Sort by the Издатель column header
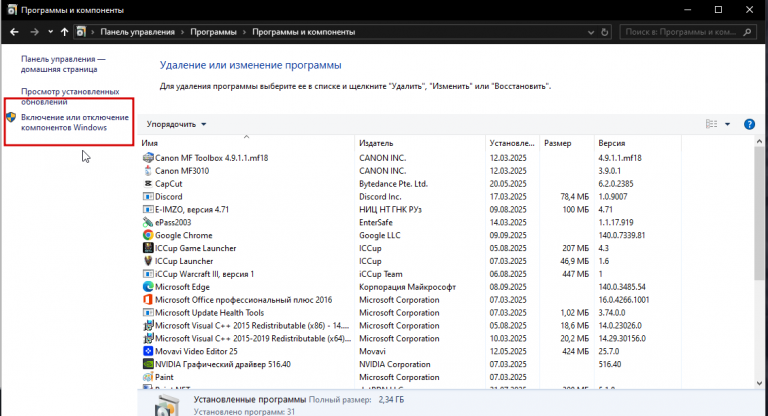The height and width of the screenshot is (416, 768). [420, 143]
